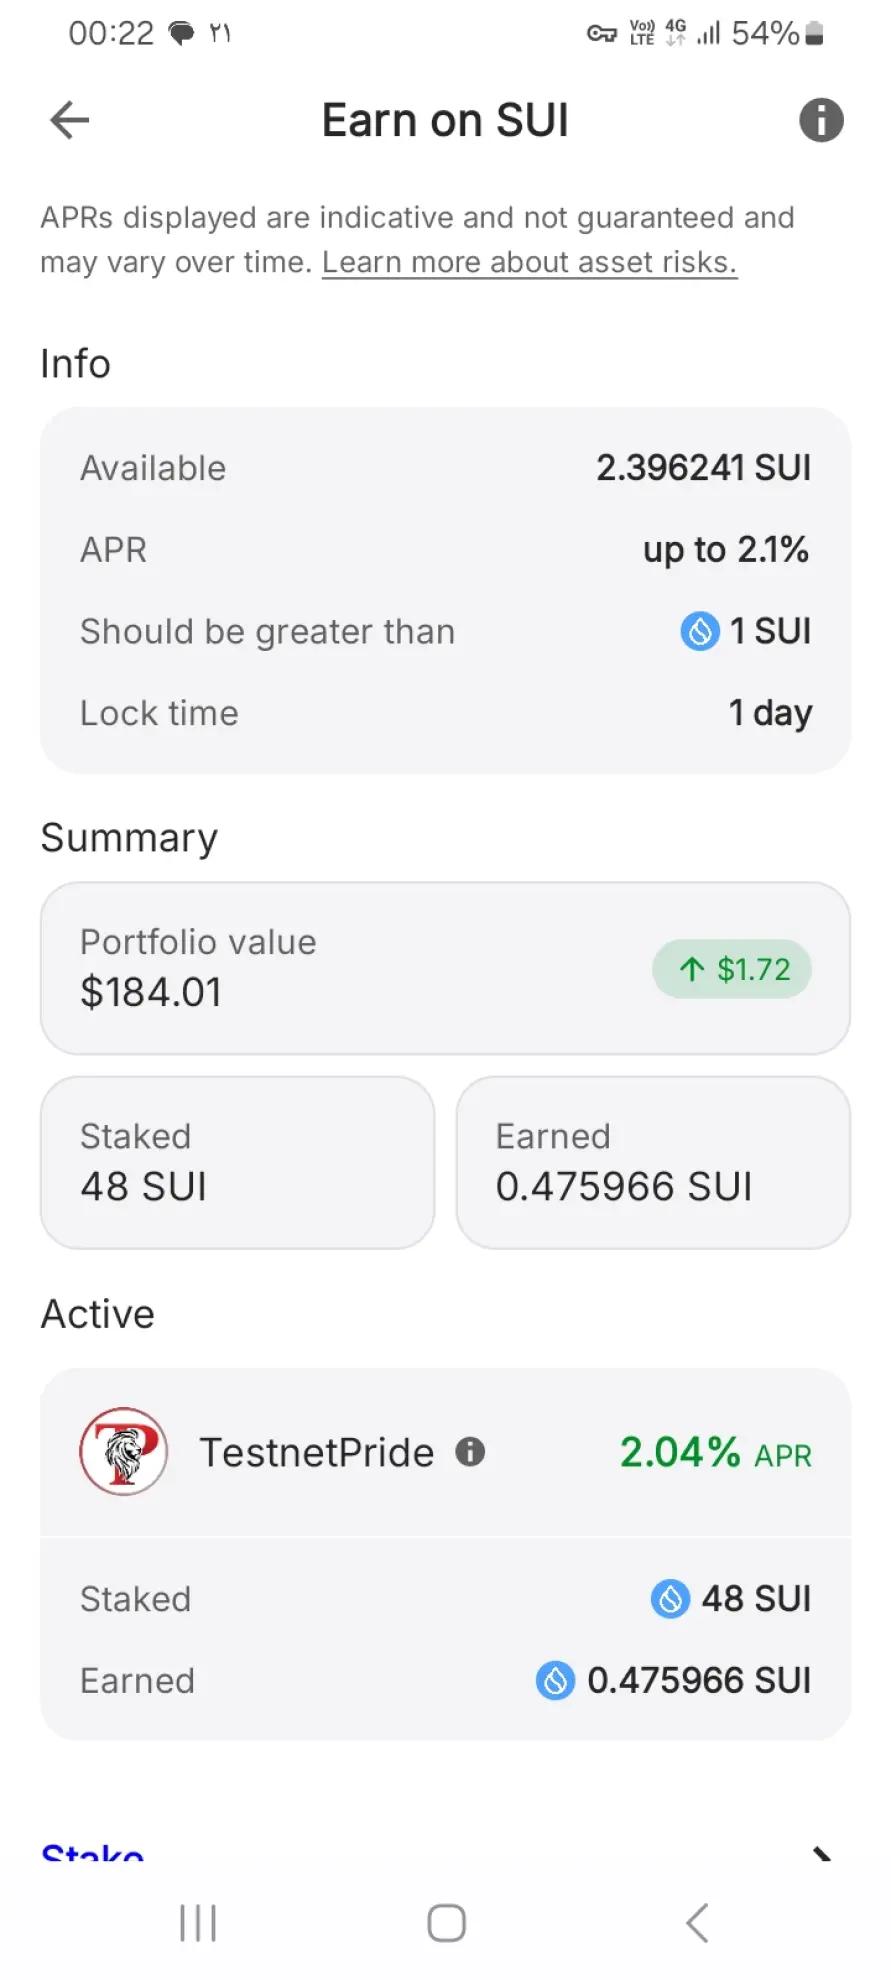The image size is (891, 1980).
Task: Tap the partially visible Stake link
Action: click(92, 1852)
